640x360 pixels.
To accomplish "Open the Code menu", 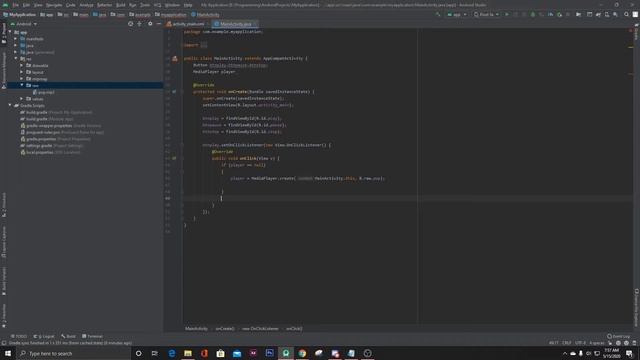I will 71,5.
